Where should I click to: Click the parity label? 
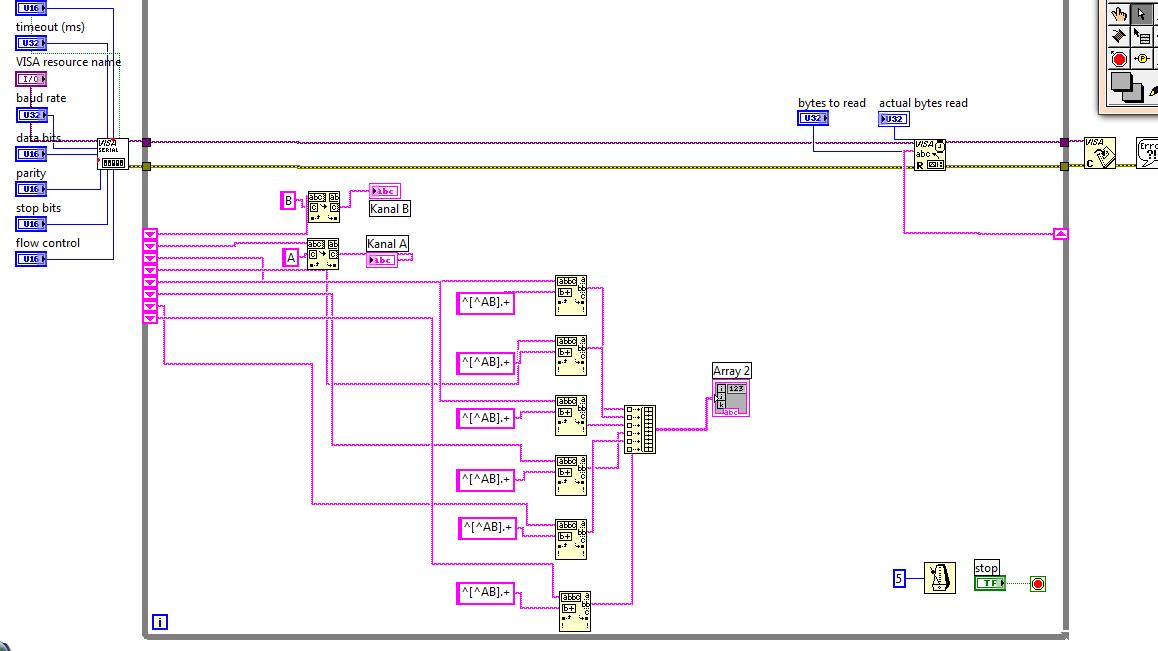(x=31, y=173)
